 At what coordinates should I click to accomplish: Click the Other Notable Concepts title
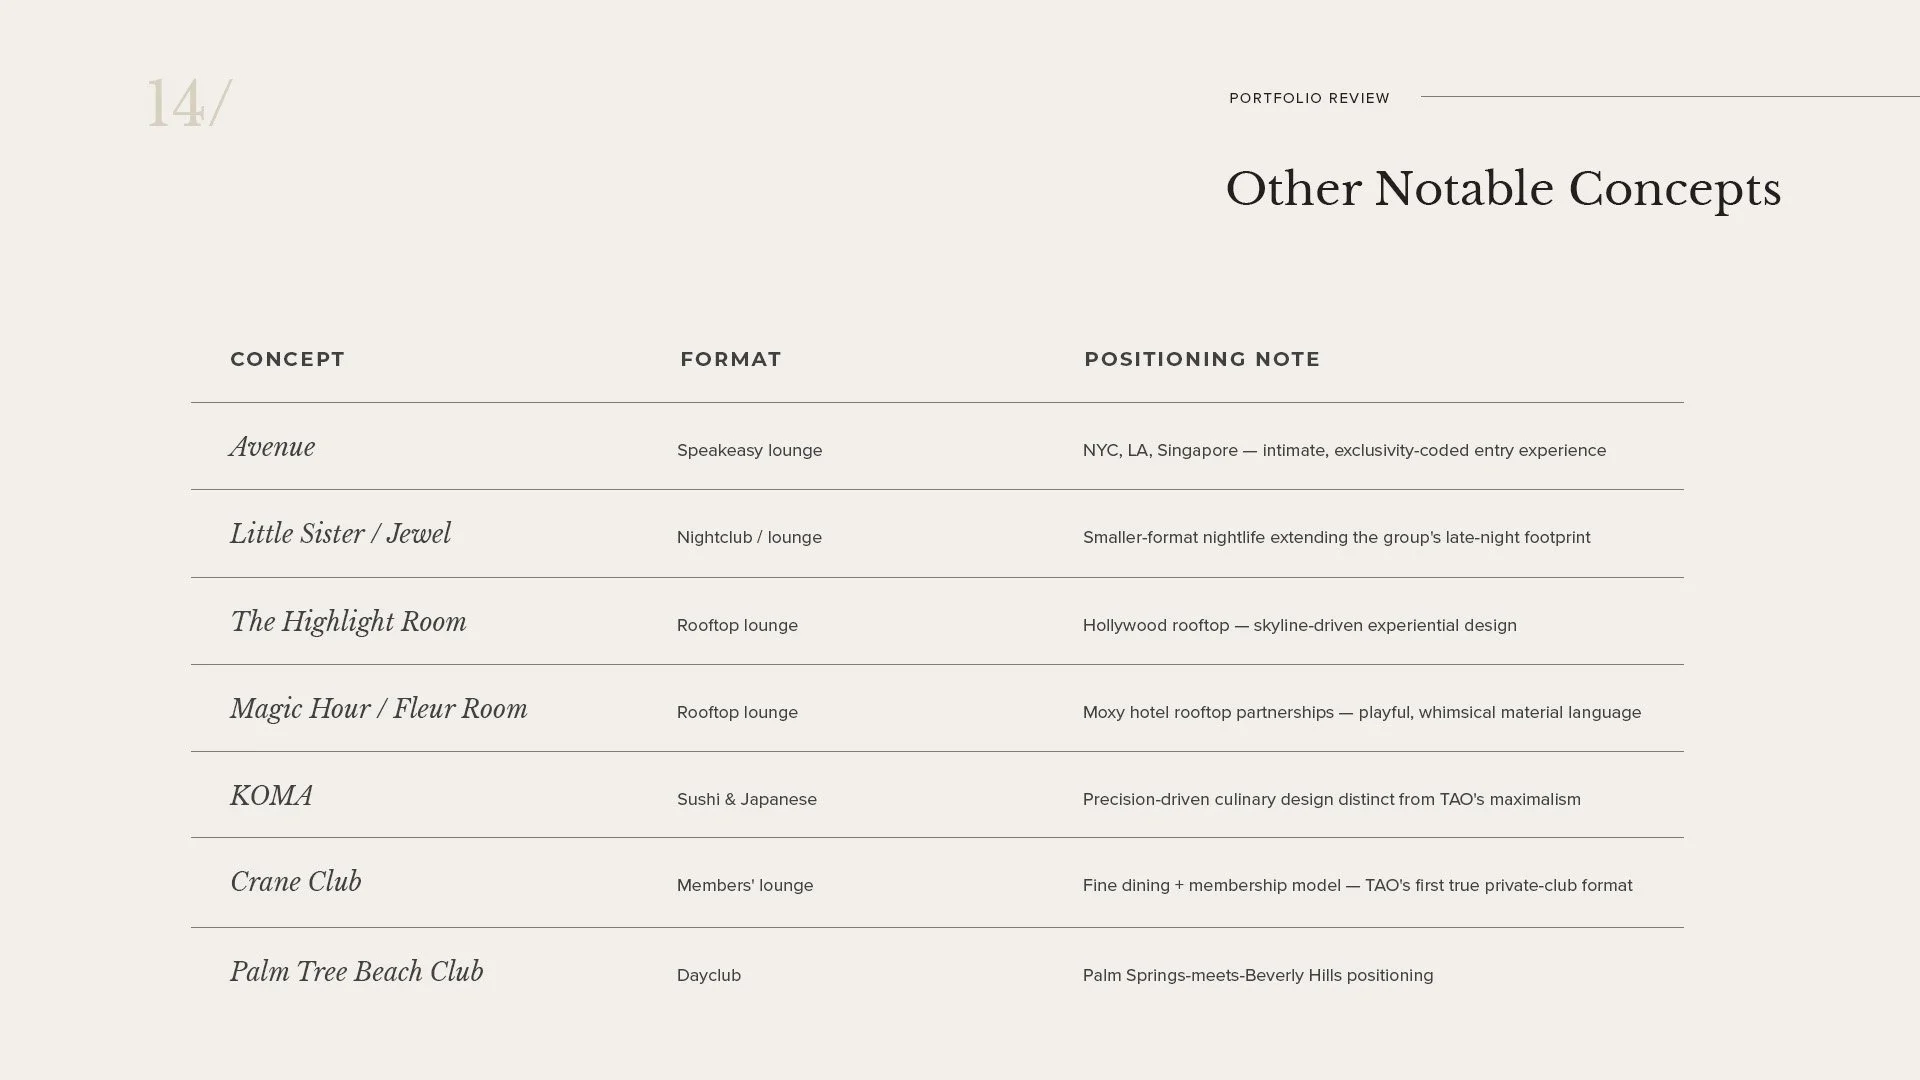click(1503, 190)
